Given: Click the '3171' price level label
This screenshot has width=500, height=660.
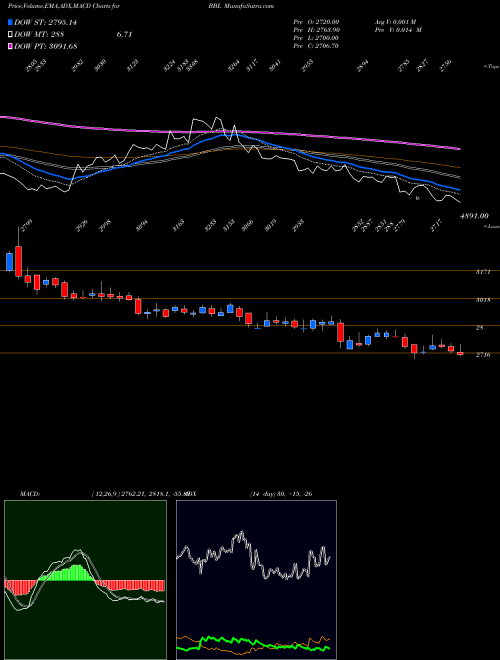Looking at the screenshot, I should coord(483,272).
